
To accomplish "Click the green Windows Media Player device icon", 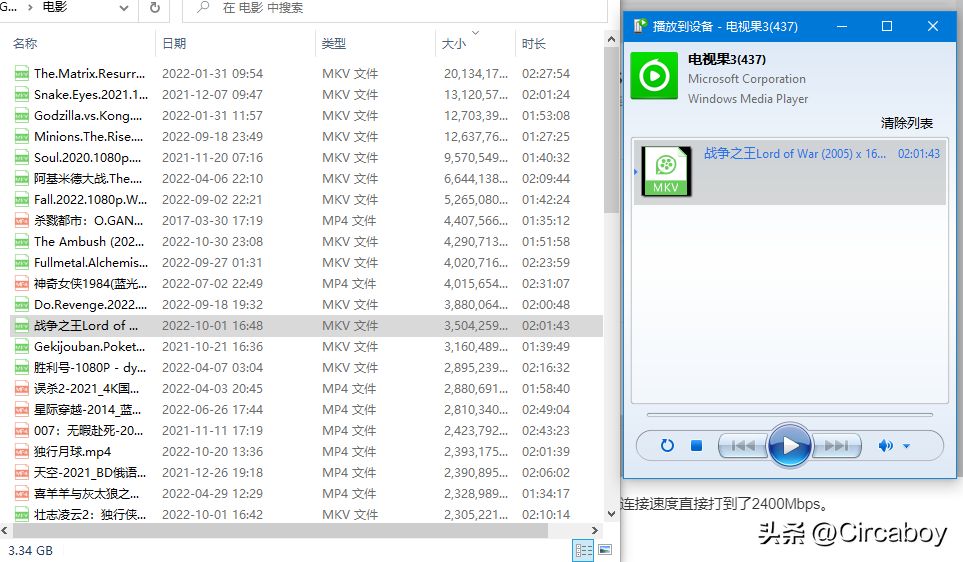I will pyautogui.click(x=655, y=76).
